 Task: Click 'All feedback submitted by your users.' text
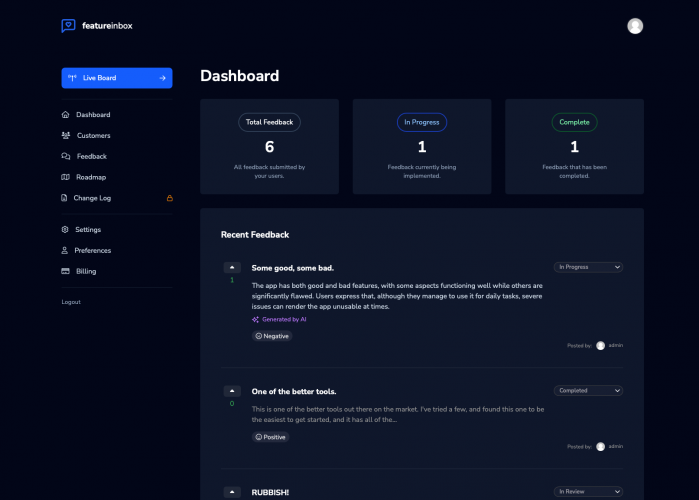coord(269,172)
